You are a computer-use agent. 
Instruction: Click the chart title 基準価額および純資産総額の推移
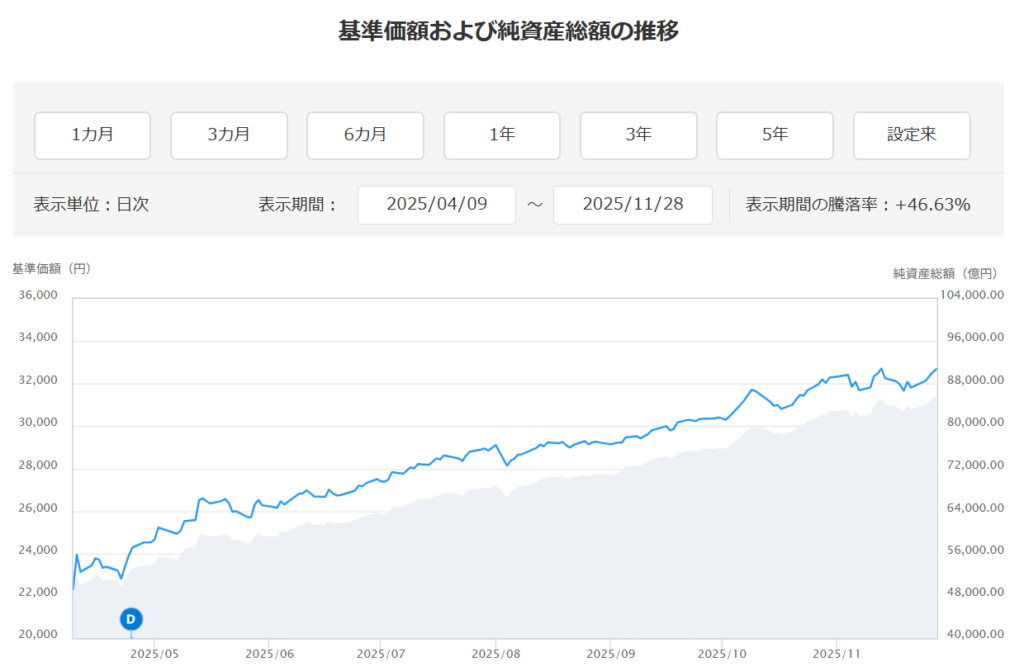point(509,31)
